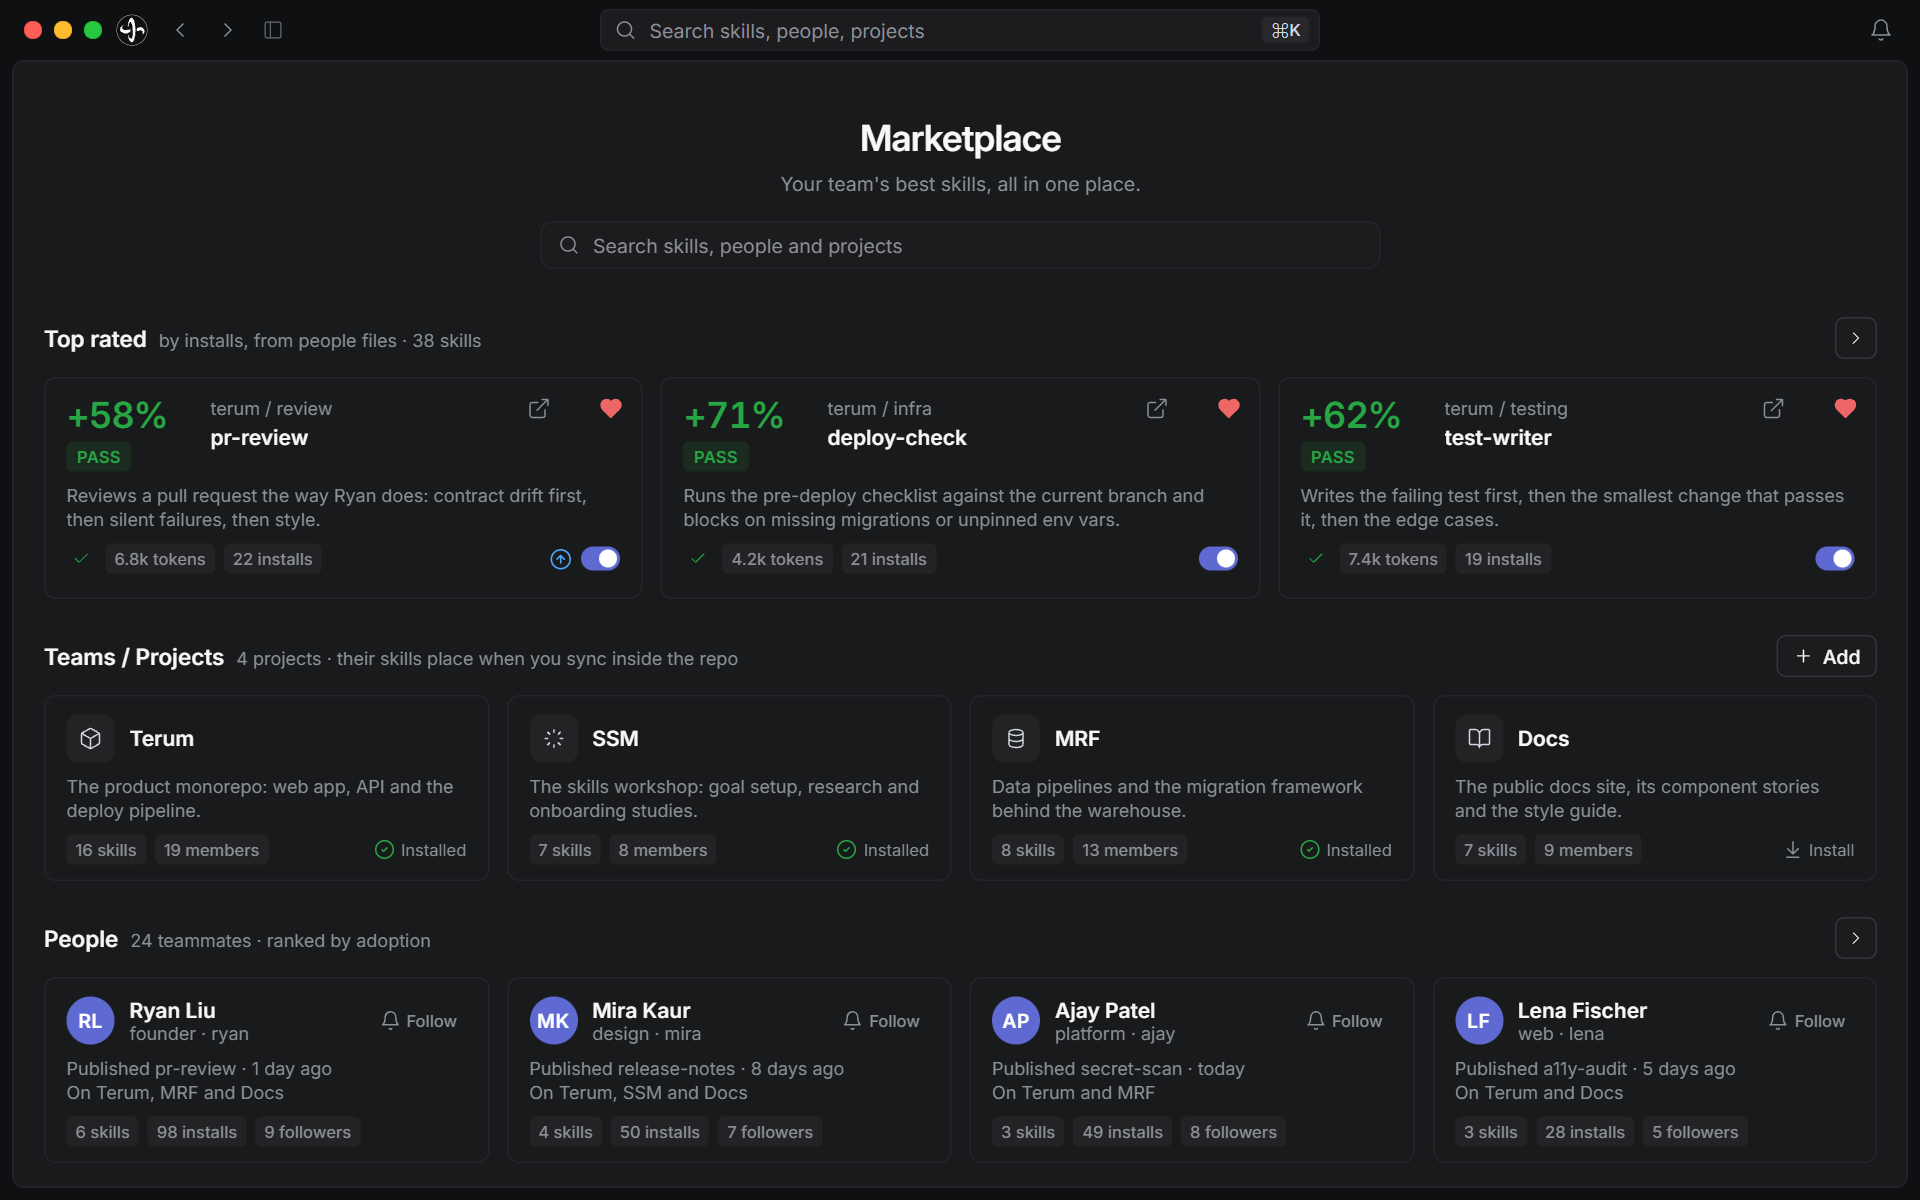Image resolution: width=1920 pixels, height=1200 pixels.
Task: Disable the pr-review skill toggle
Action: [x=600, y=559]
